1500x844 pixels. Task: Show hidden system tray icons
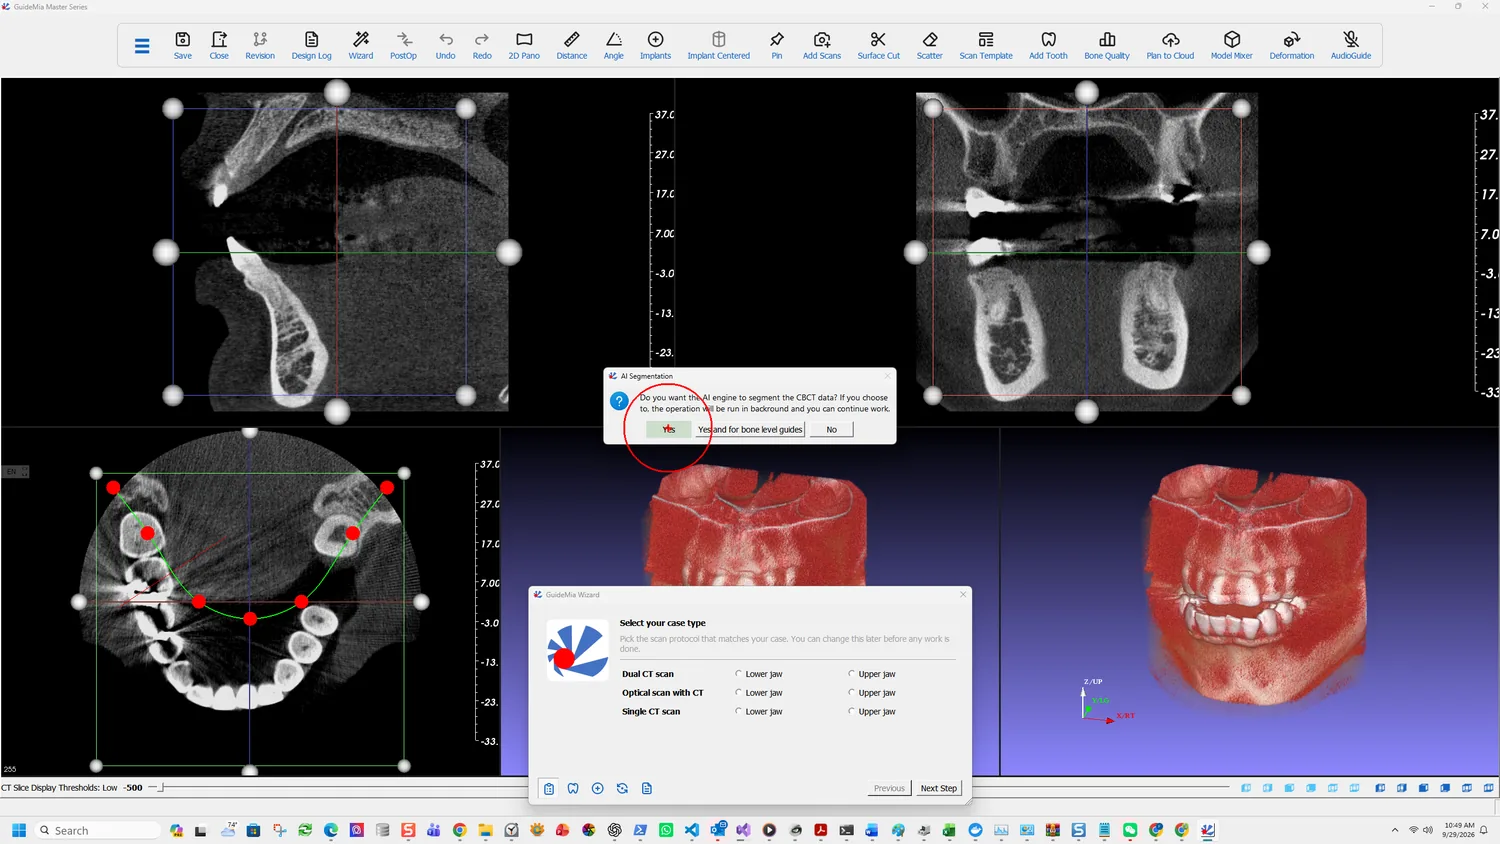tap(1395, 830)
